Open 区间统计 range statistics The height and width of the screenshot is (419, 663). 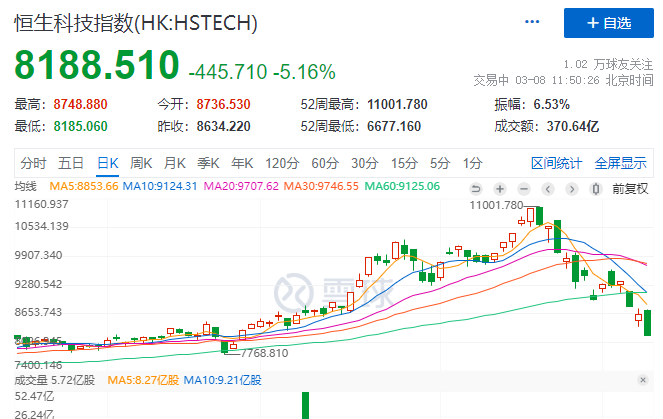tap(556, 163)
